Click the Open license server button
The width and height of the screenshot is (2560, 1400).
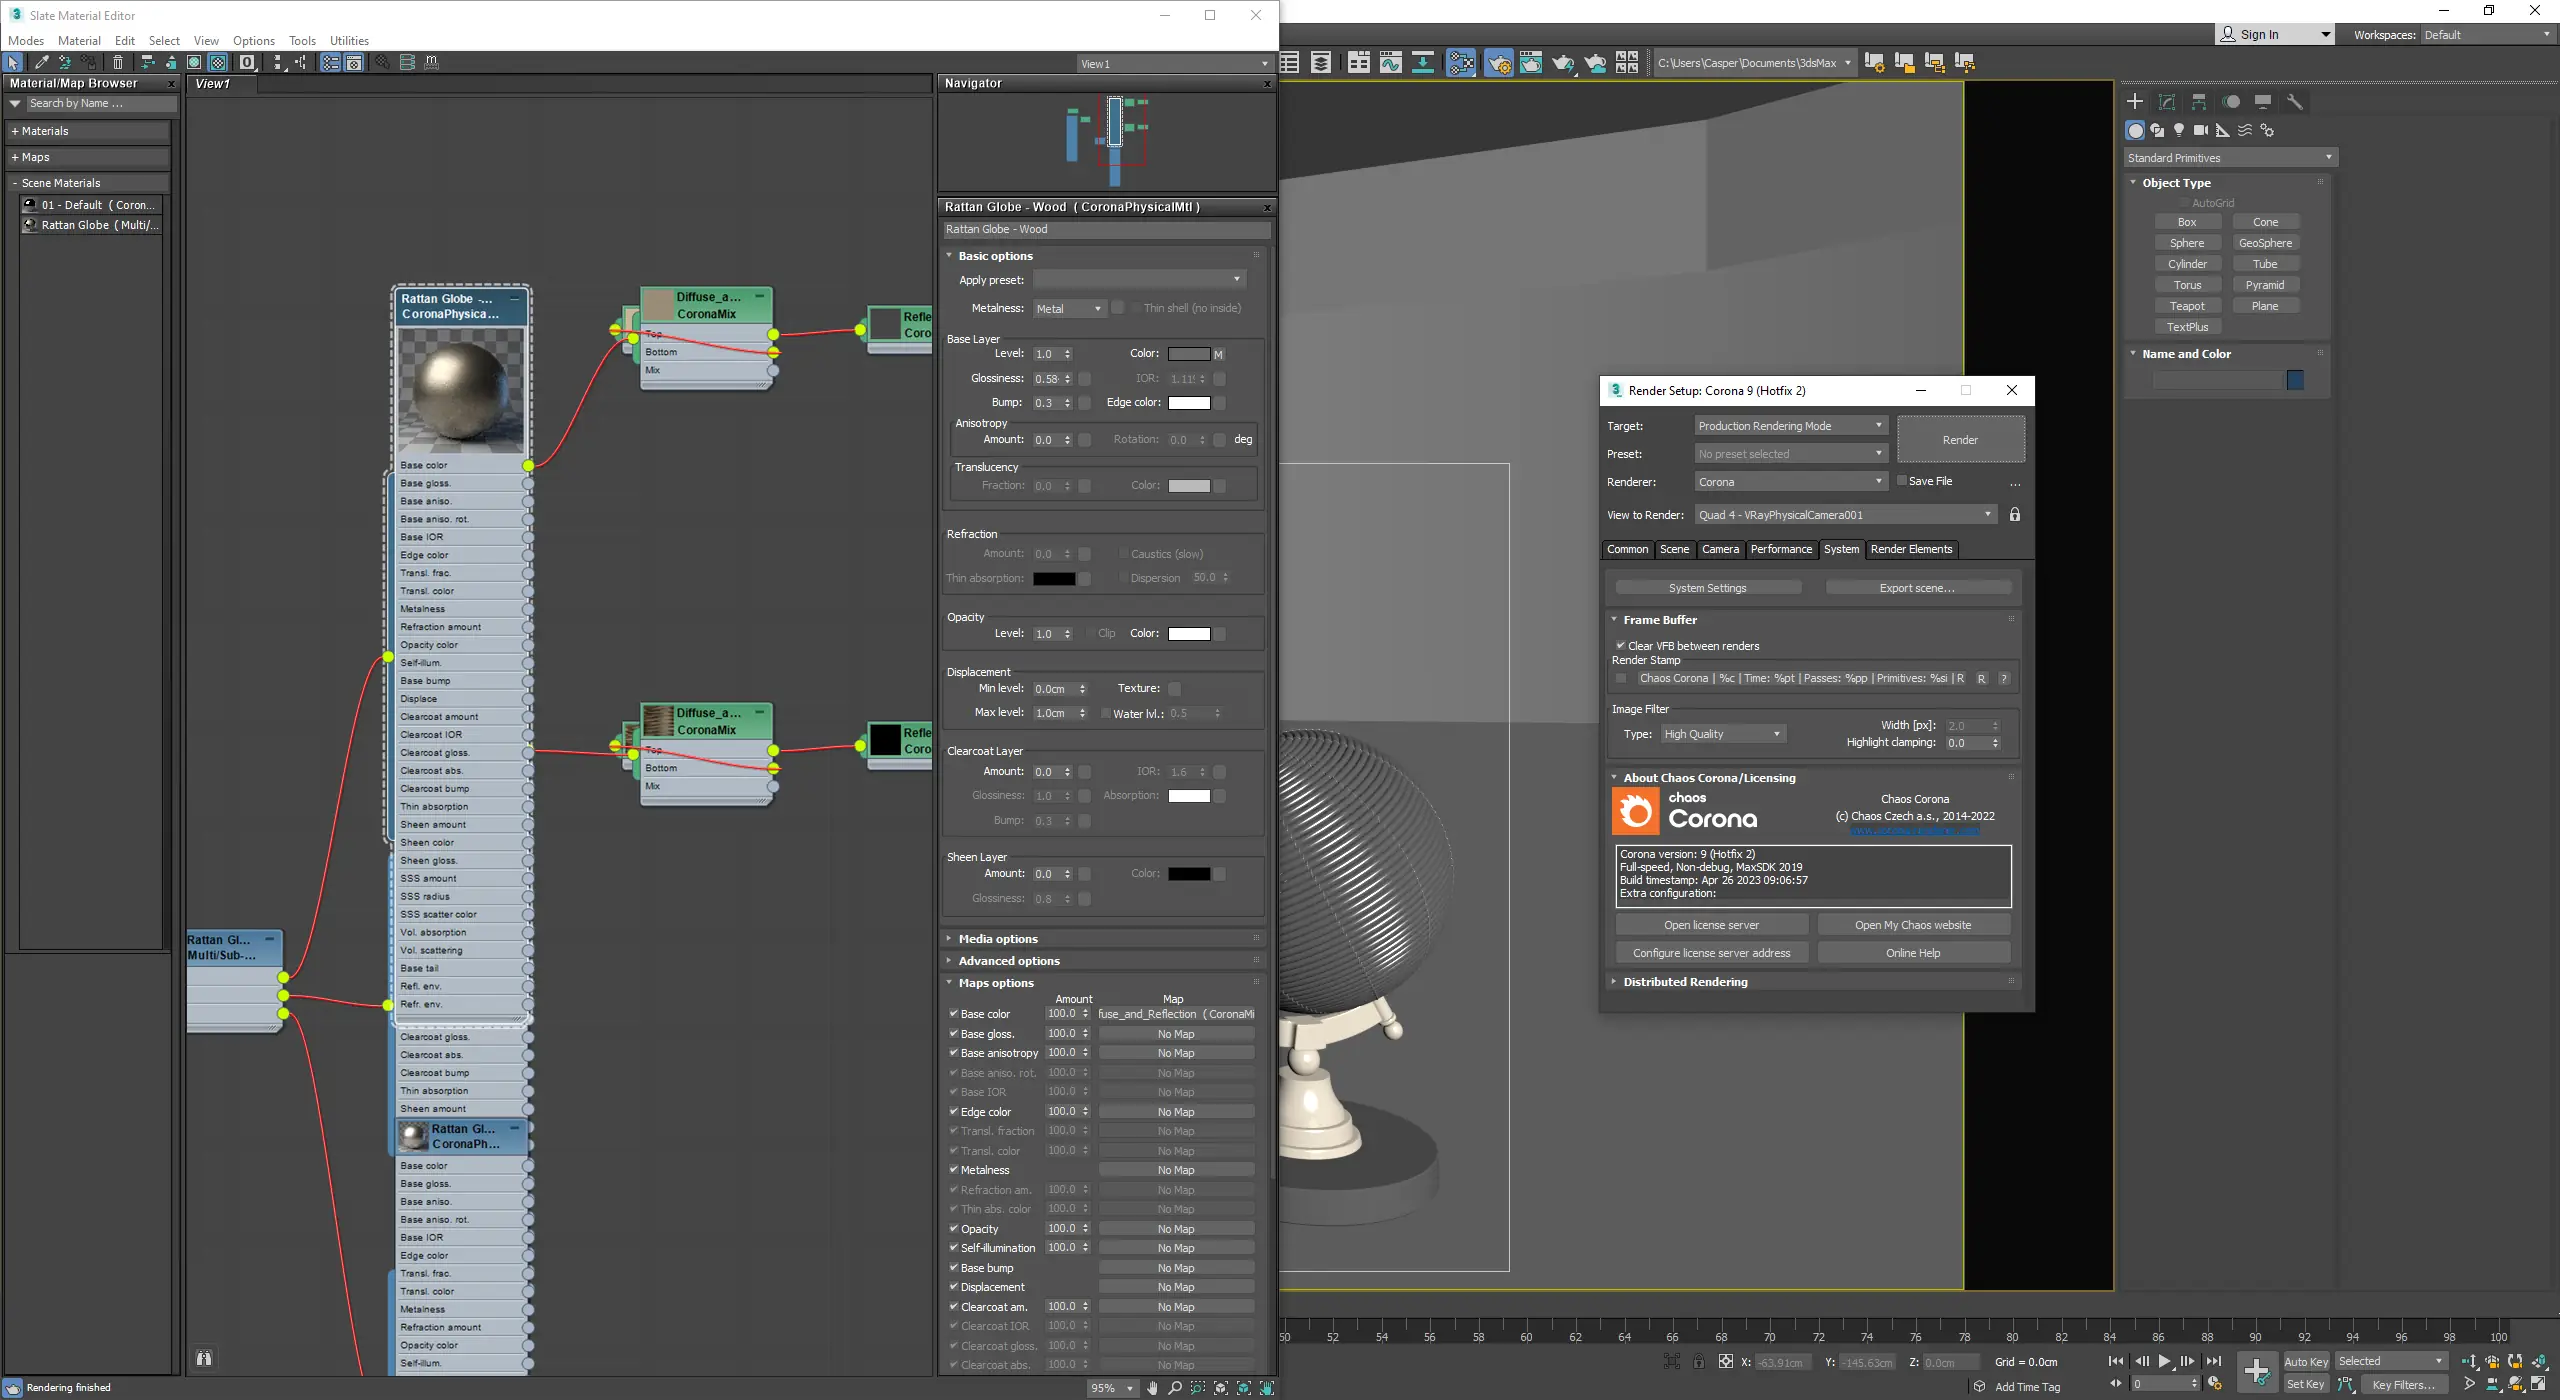[x=1711, y=925]
